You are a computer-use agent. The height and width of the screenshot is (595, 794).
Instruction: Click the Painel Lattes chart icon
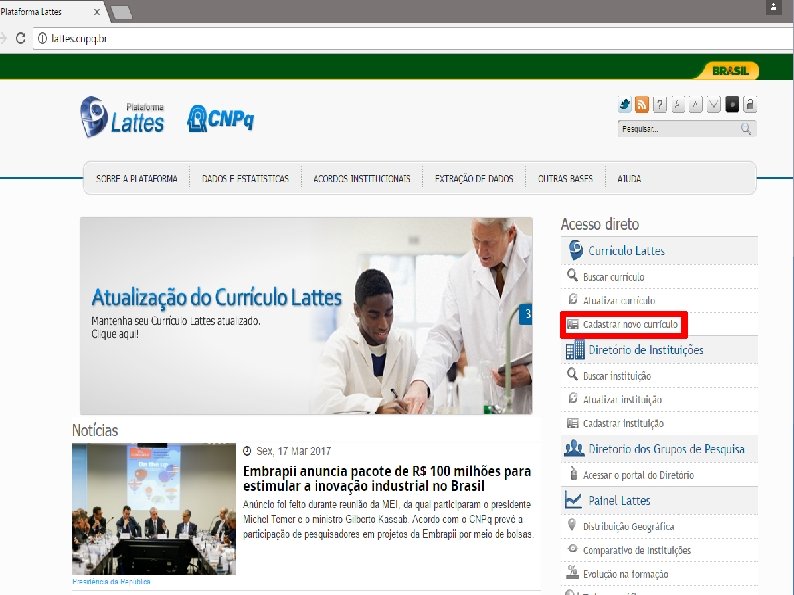[x=573, y=500]
